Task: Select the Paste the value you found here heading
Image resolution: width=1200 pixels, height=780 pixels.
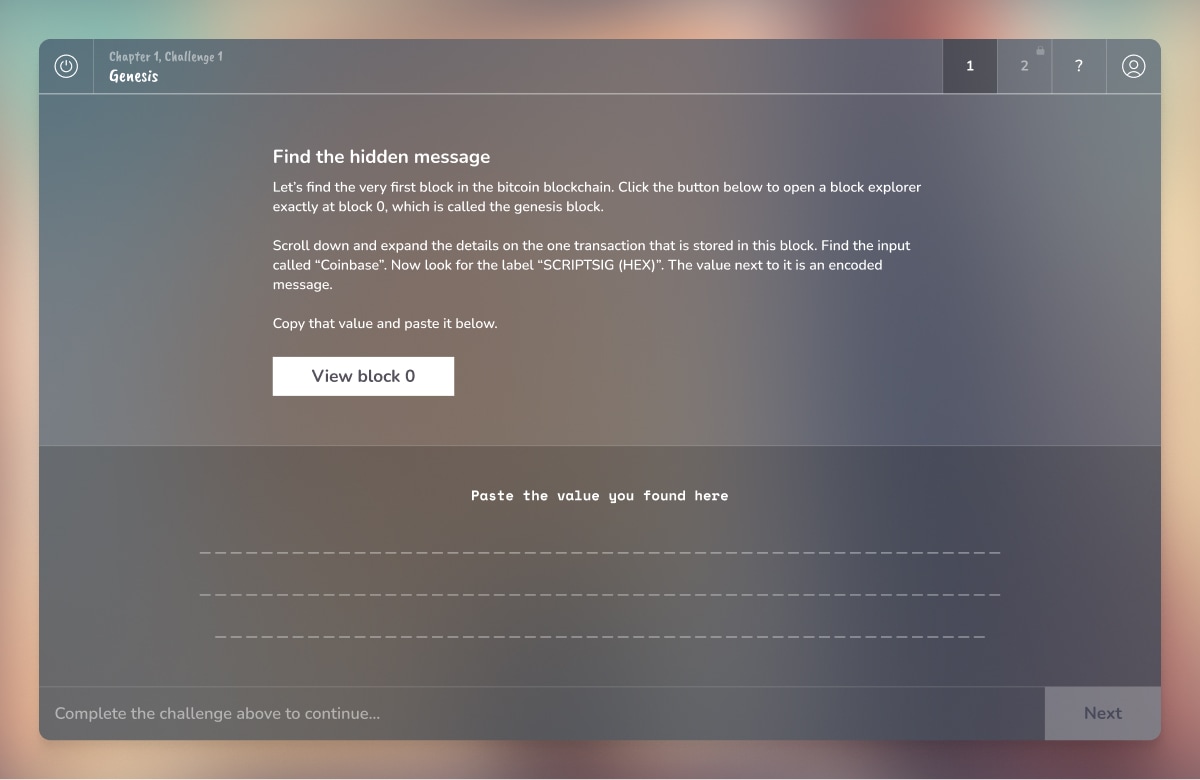Action: 600,495
